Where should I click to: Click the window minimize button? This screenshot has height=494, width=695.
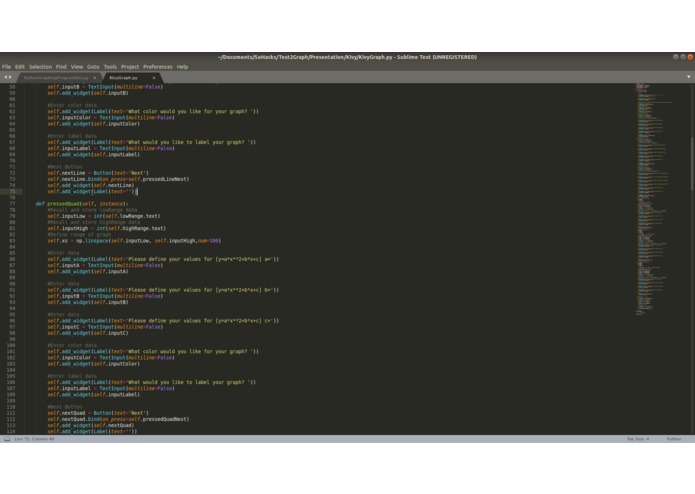(675, 57)
